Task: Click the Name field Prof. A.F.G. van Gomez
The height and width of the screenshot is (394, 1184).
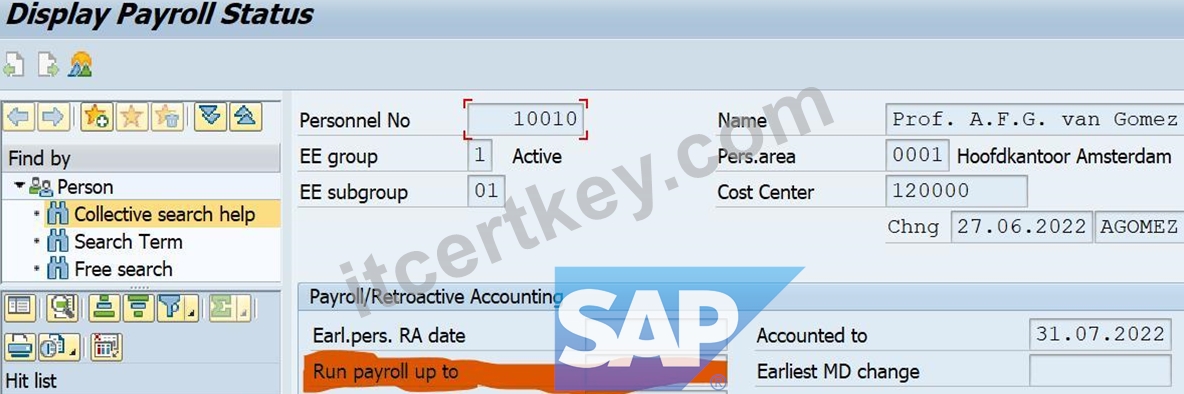Action: click(1034, 119)
